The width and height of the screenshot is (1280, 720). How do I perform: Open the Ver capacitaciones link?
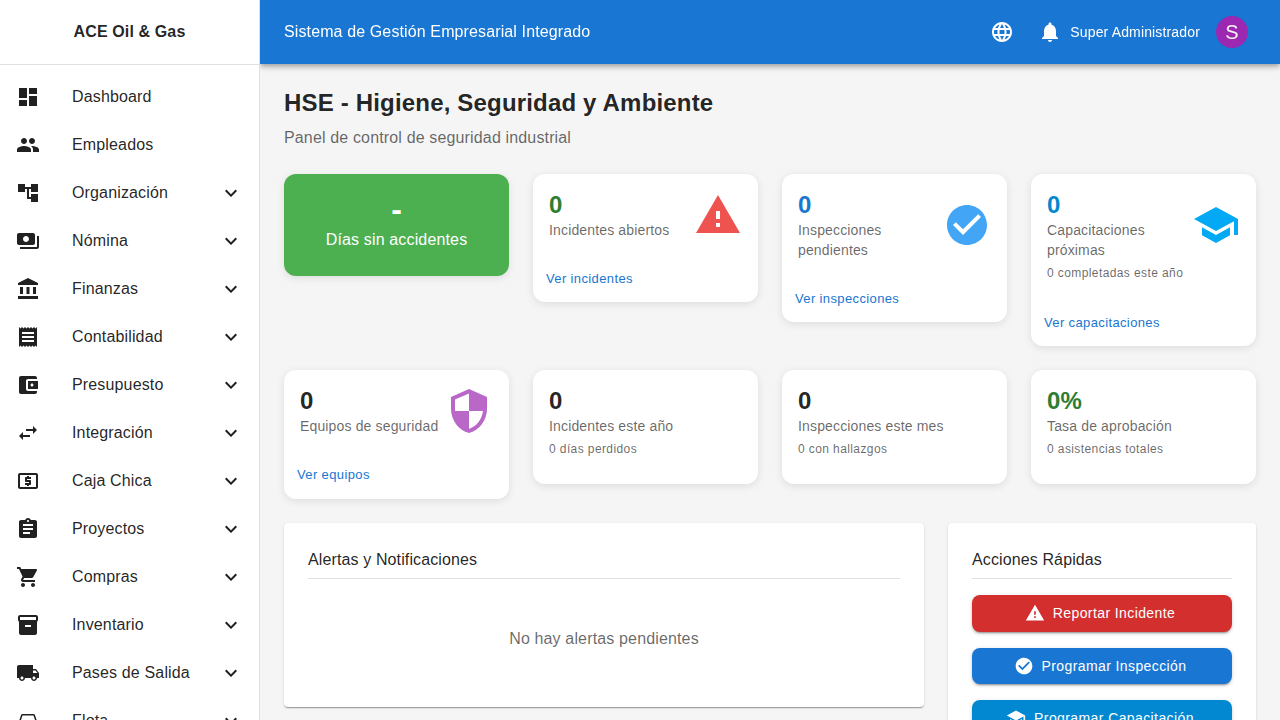(x=1101, y=322)
